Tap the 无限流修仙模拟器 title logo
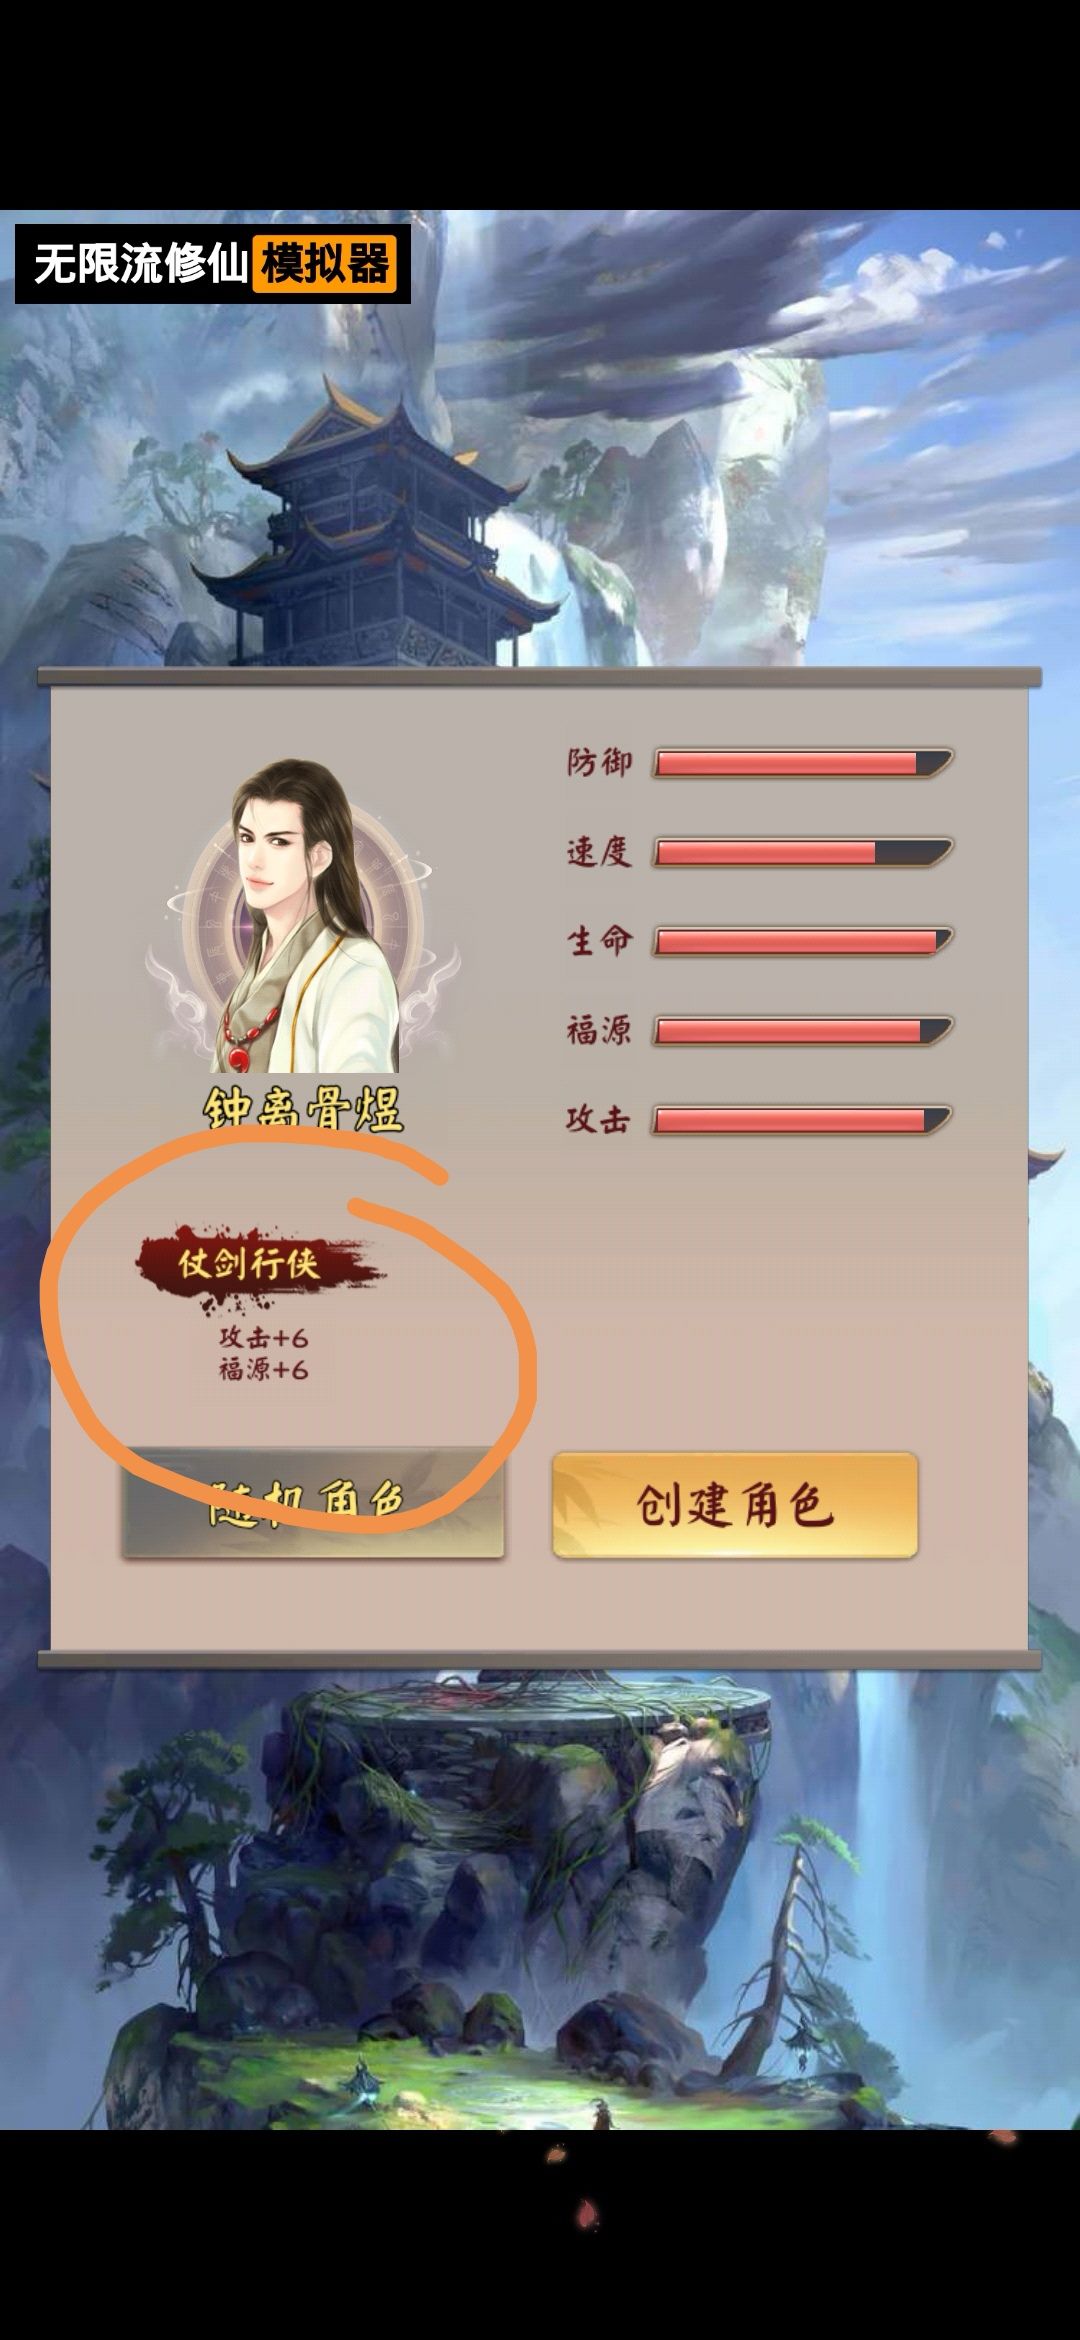 click(213, 264)
